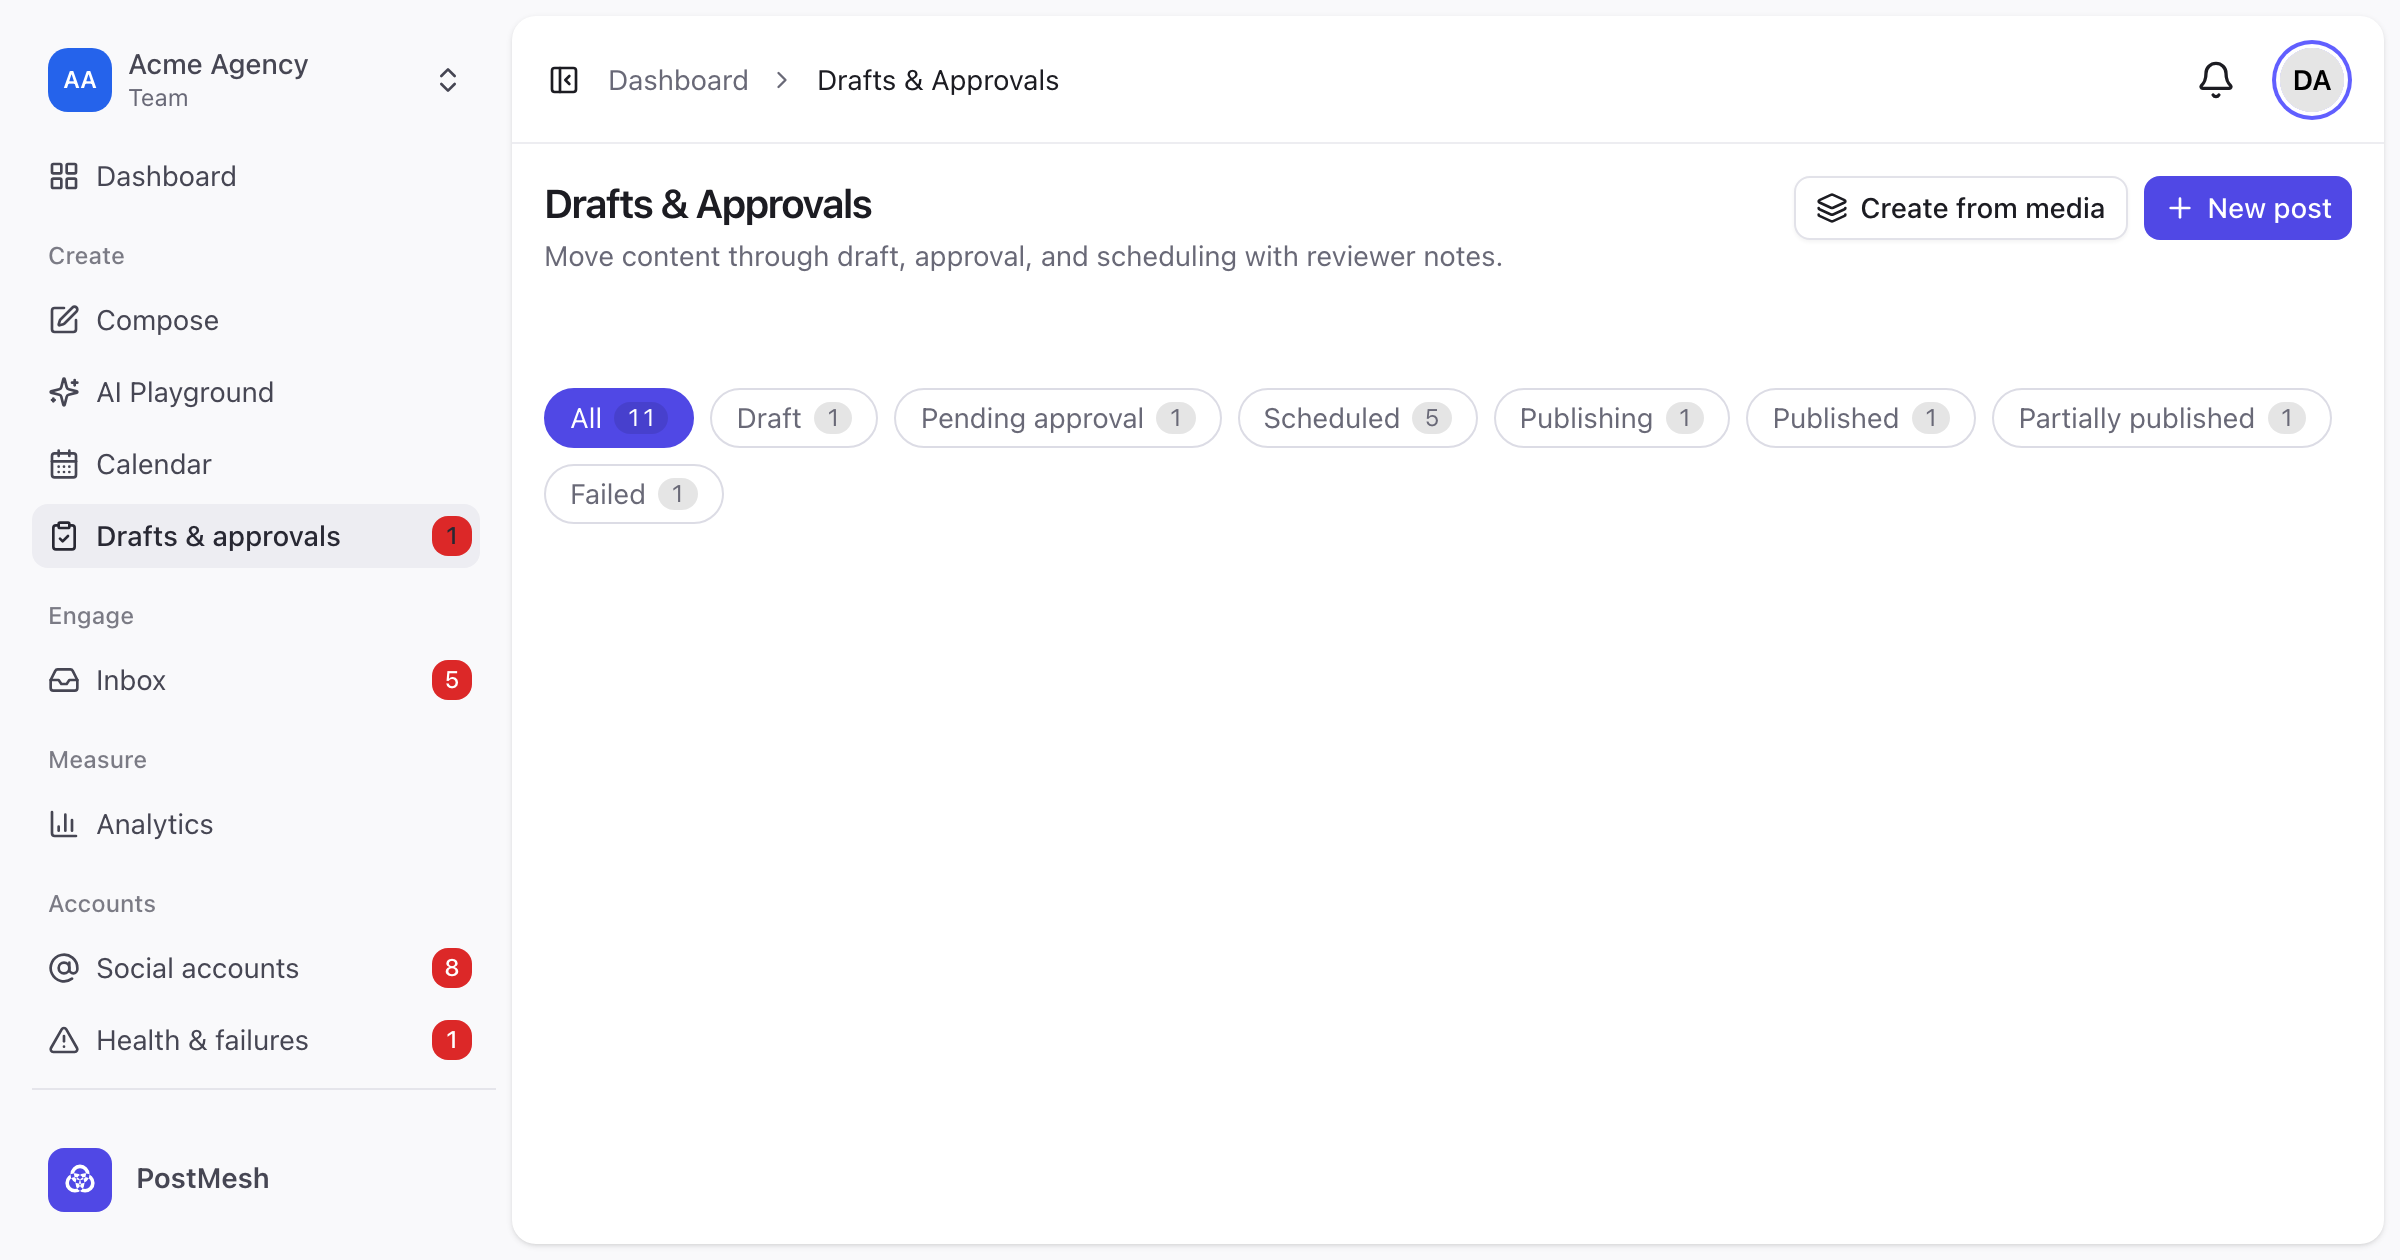Go to Social accounts
The height and width of the screenshot is (1260, 2400).
[256, 968]
